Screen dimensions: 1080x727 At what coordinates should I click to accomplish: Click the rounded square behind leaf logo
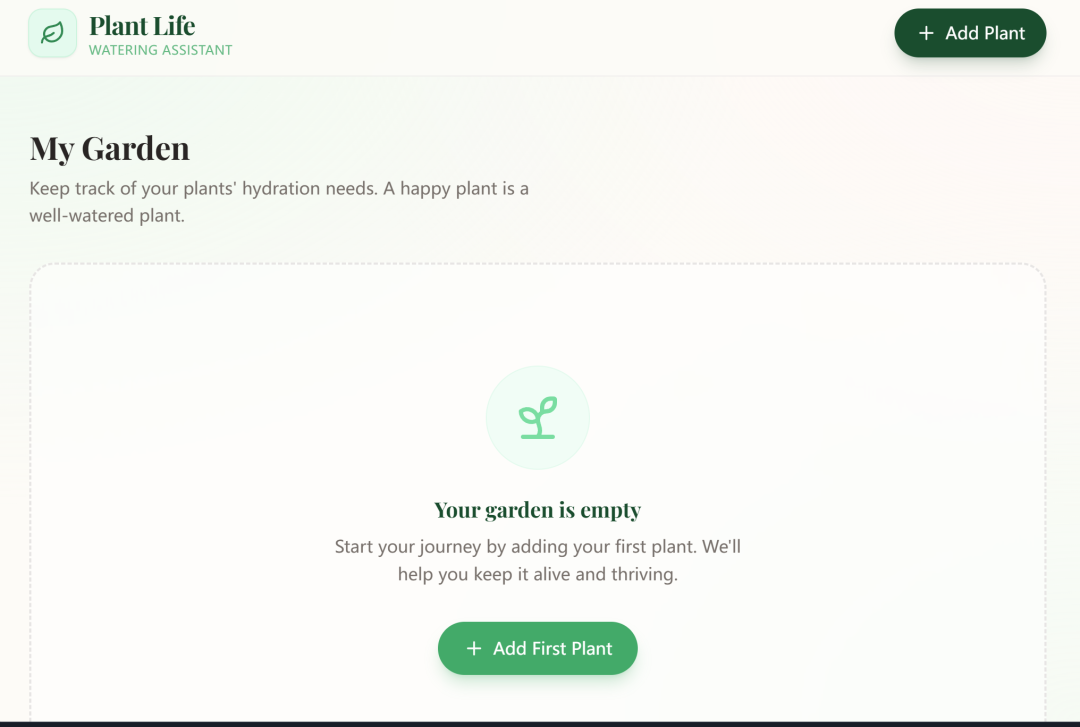(x=52, y=32)
